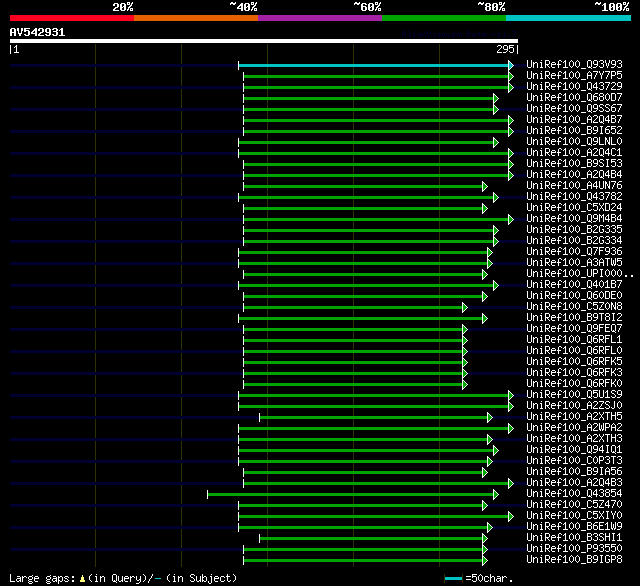Click the UniRef100_C5XIY0 label

tap(574, 516)
